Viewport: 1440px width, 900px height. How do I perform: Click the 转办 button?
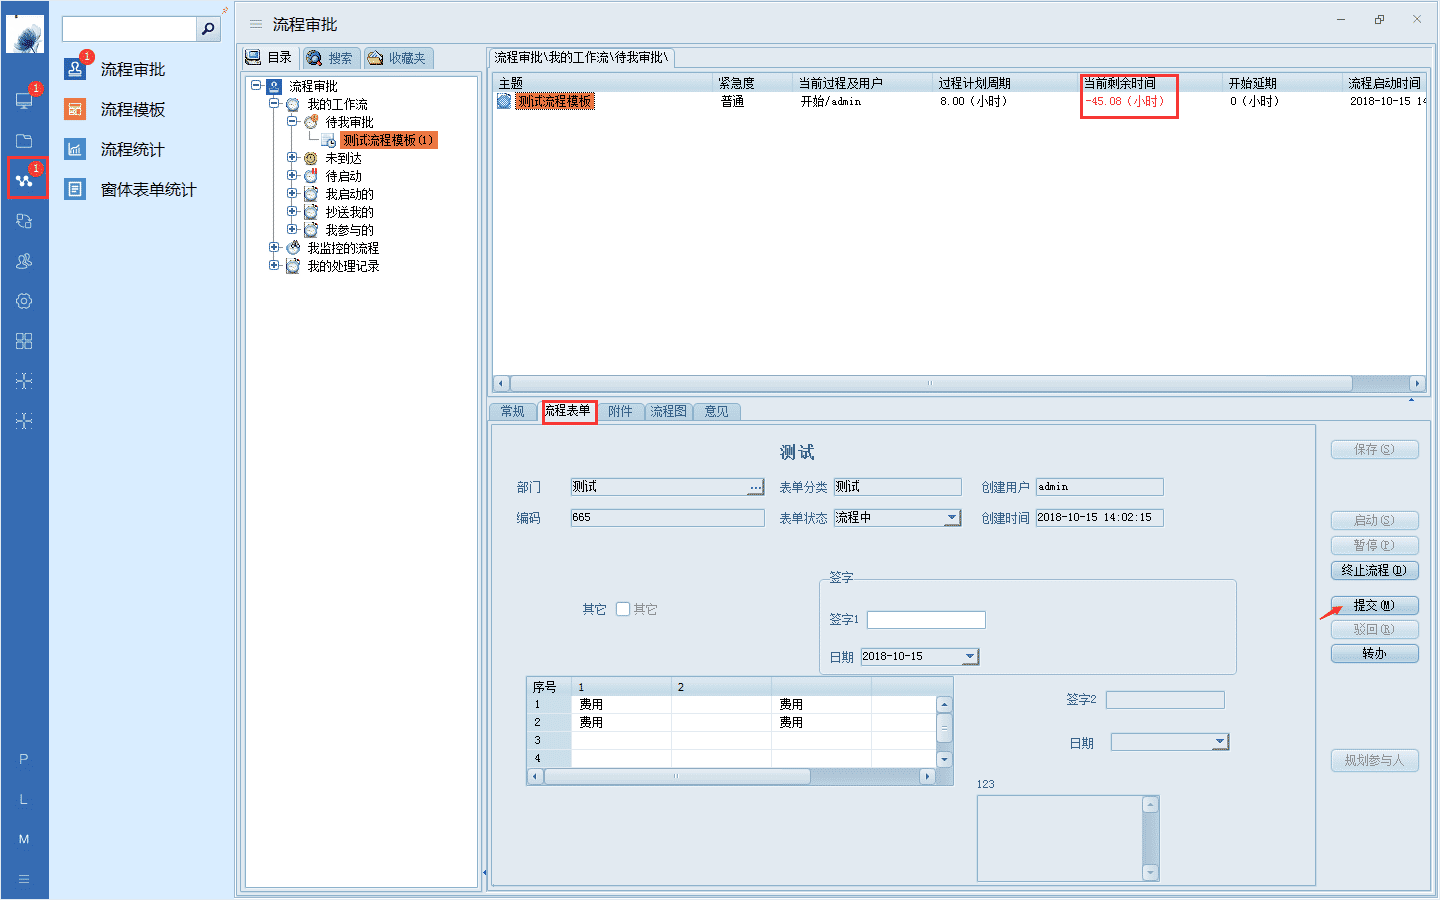coord(1374,654)
